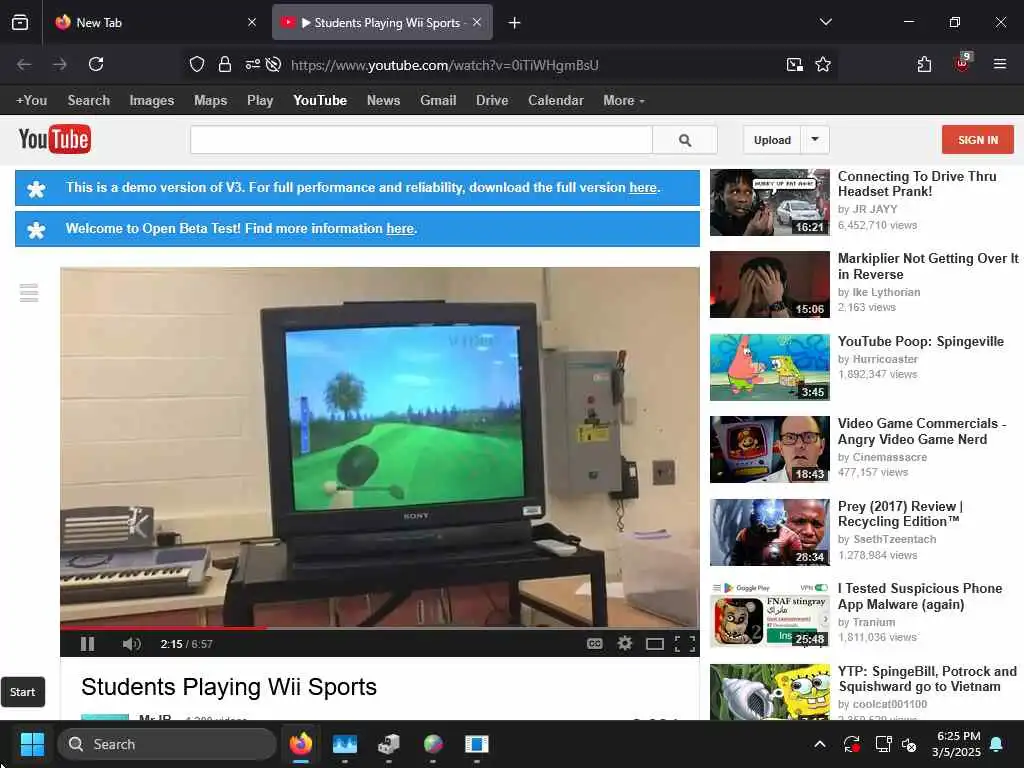
Task: Click the site security padlock icon
Action: coord(225,64)
